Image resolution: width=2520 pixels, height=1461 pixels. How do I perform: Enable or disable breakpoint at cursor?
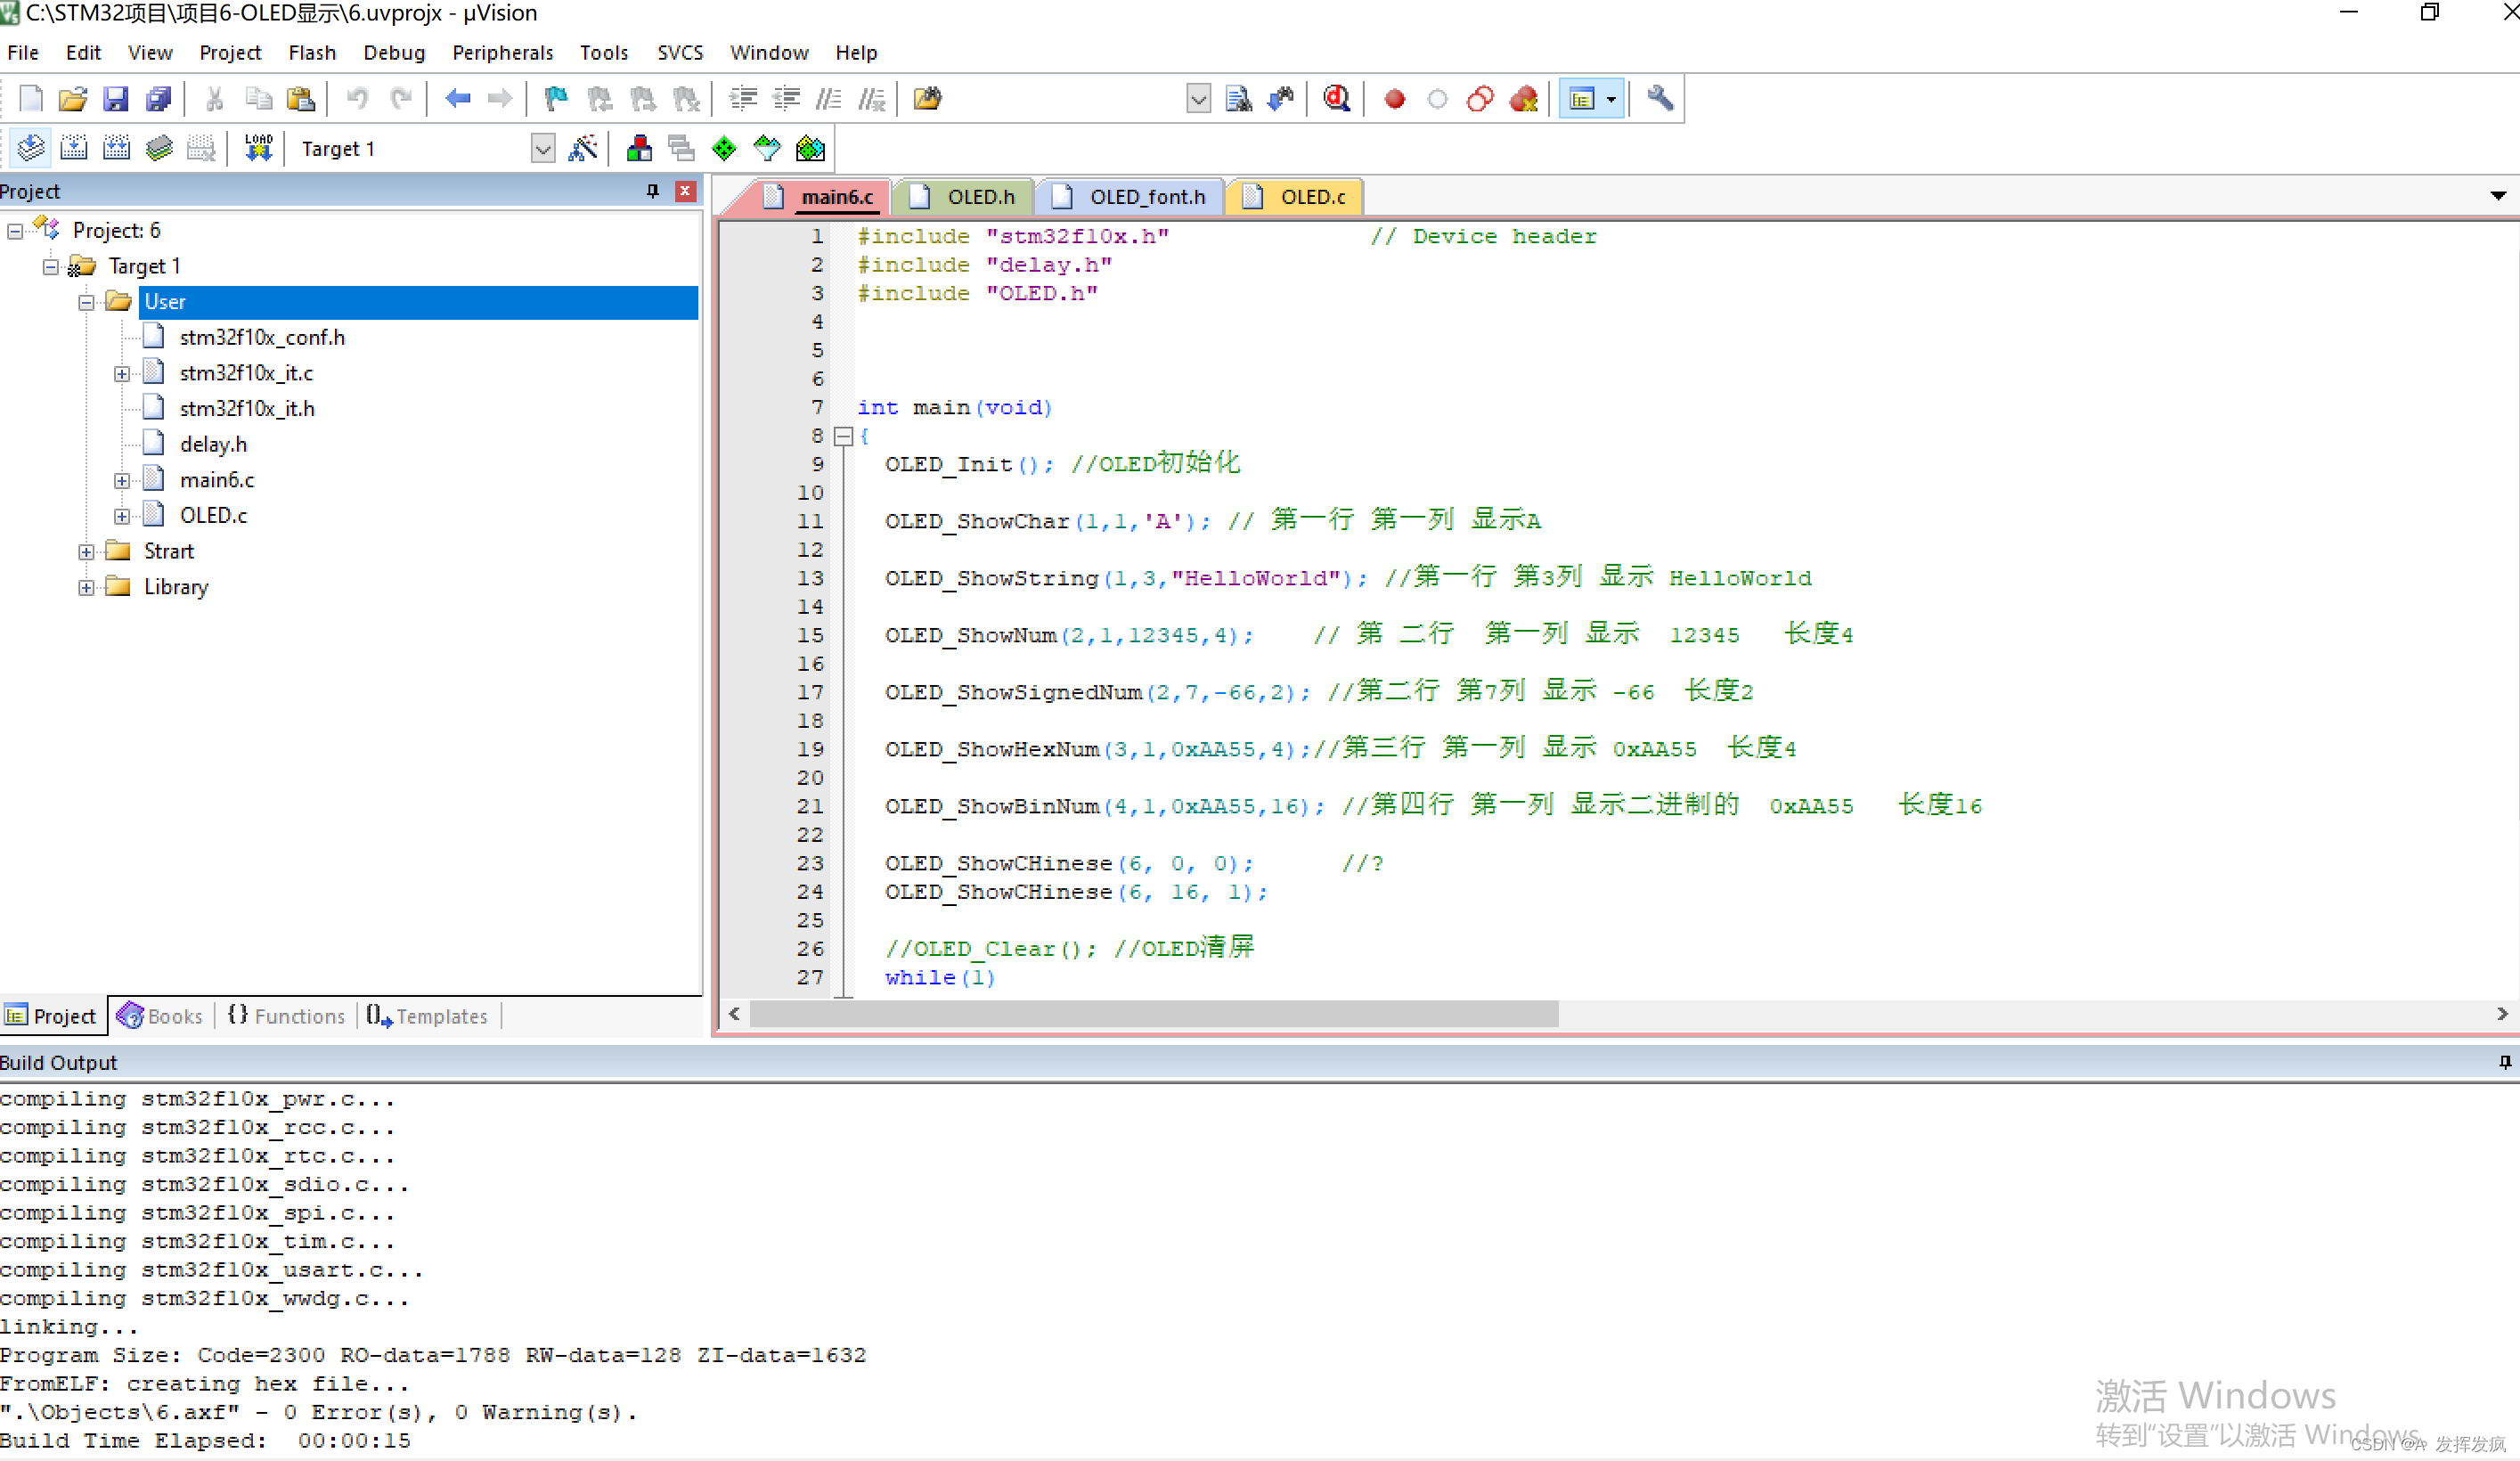(x=1438, y=98)
